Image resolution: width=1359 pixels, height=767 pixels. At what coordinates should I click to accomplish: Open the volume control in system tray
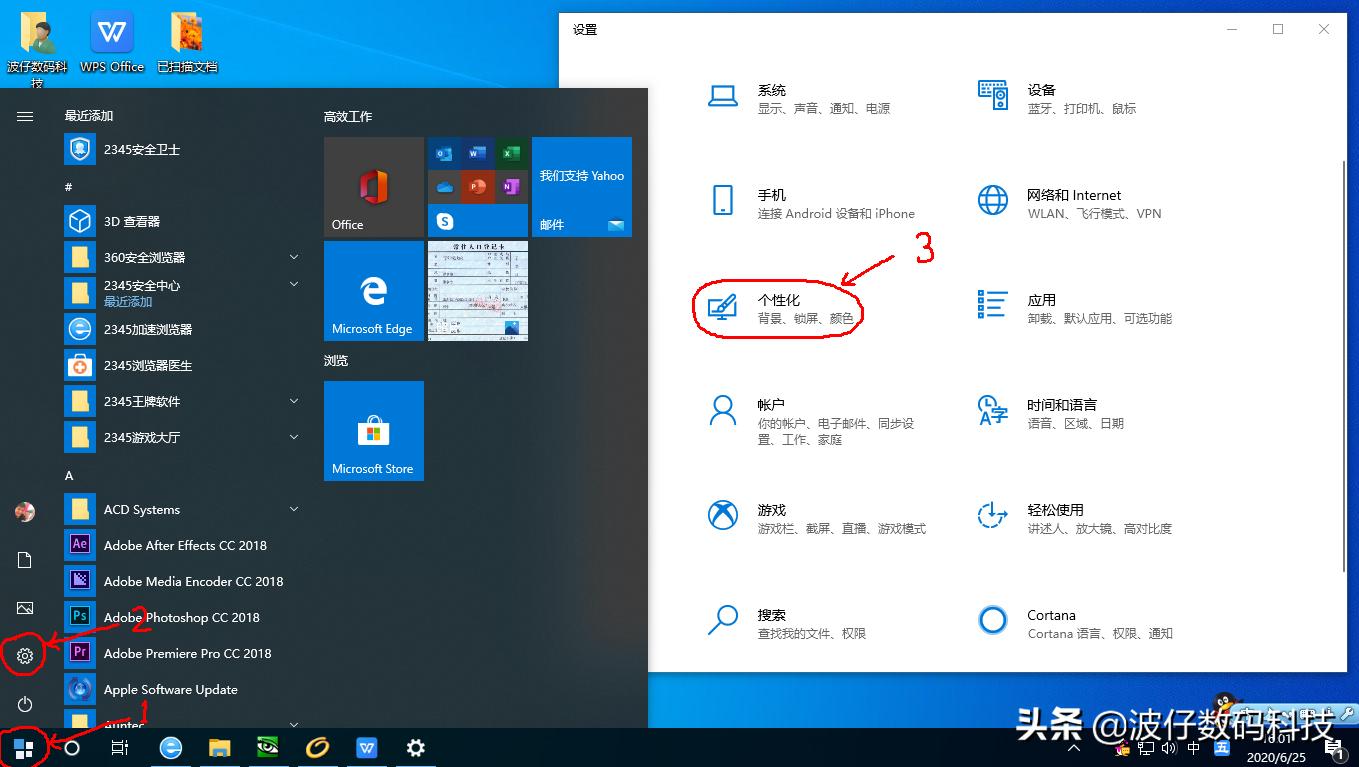pos(1168,747)
